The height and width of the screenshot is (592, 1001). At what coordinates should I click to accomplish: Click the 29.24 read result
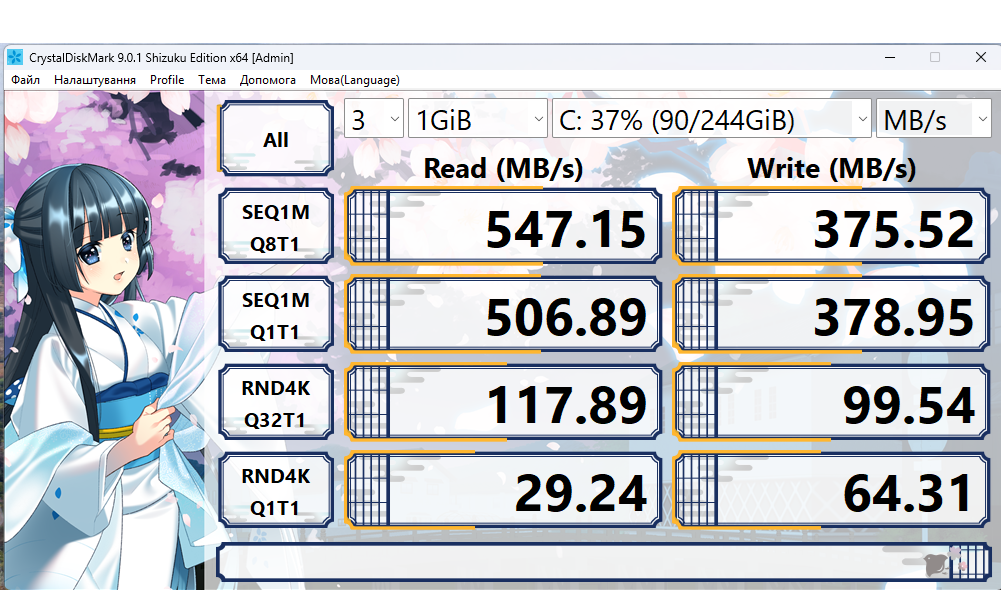[x=503, y=491]
